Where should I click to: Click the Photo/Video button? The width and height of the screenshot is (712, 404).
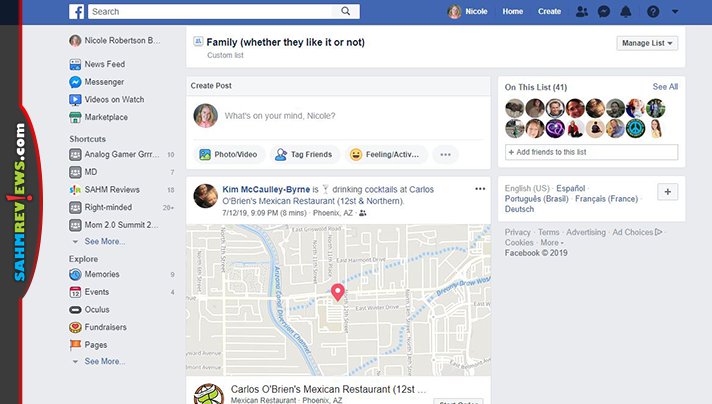click(x=229, y=155)
